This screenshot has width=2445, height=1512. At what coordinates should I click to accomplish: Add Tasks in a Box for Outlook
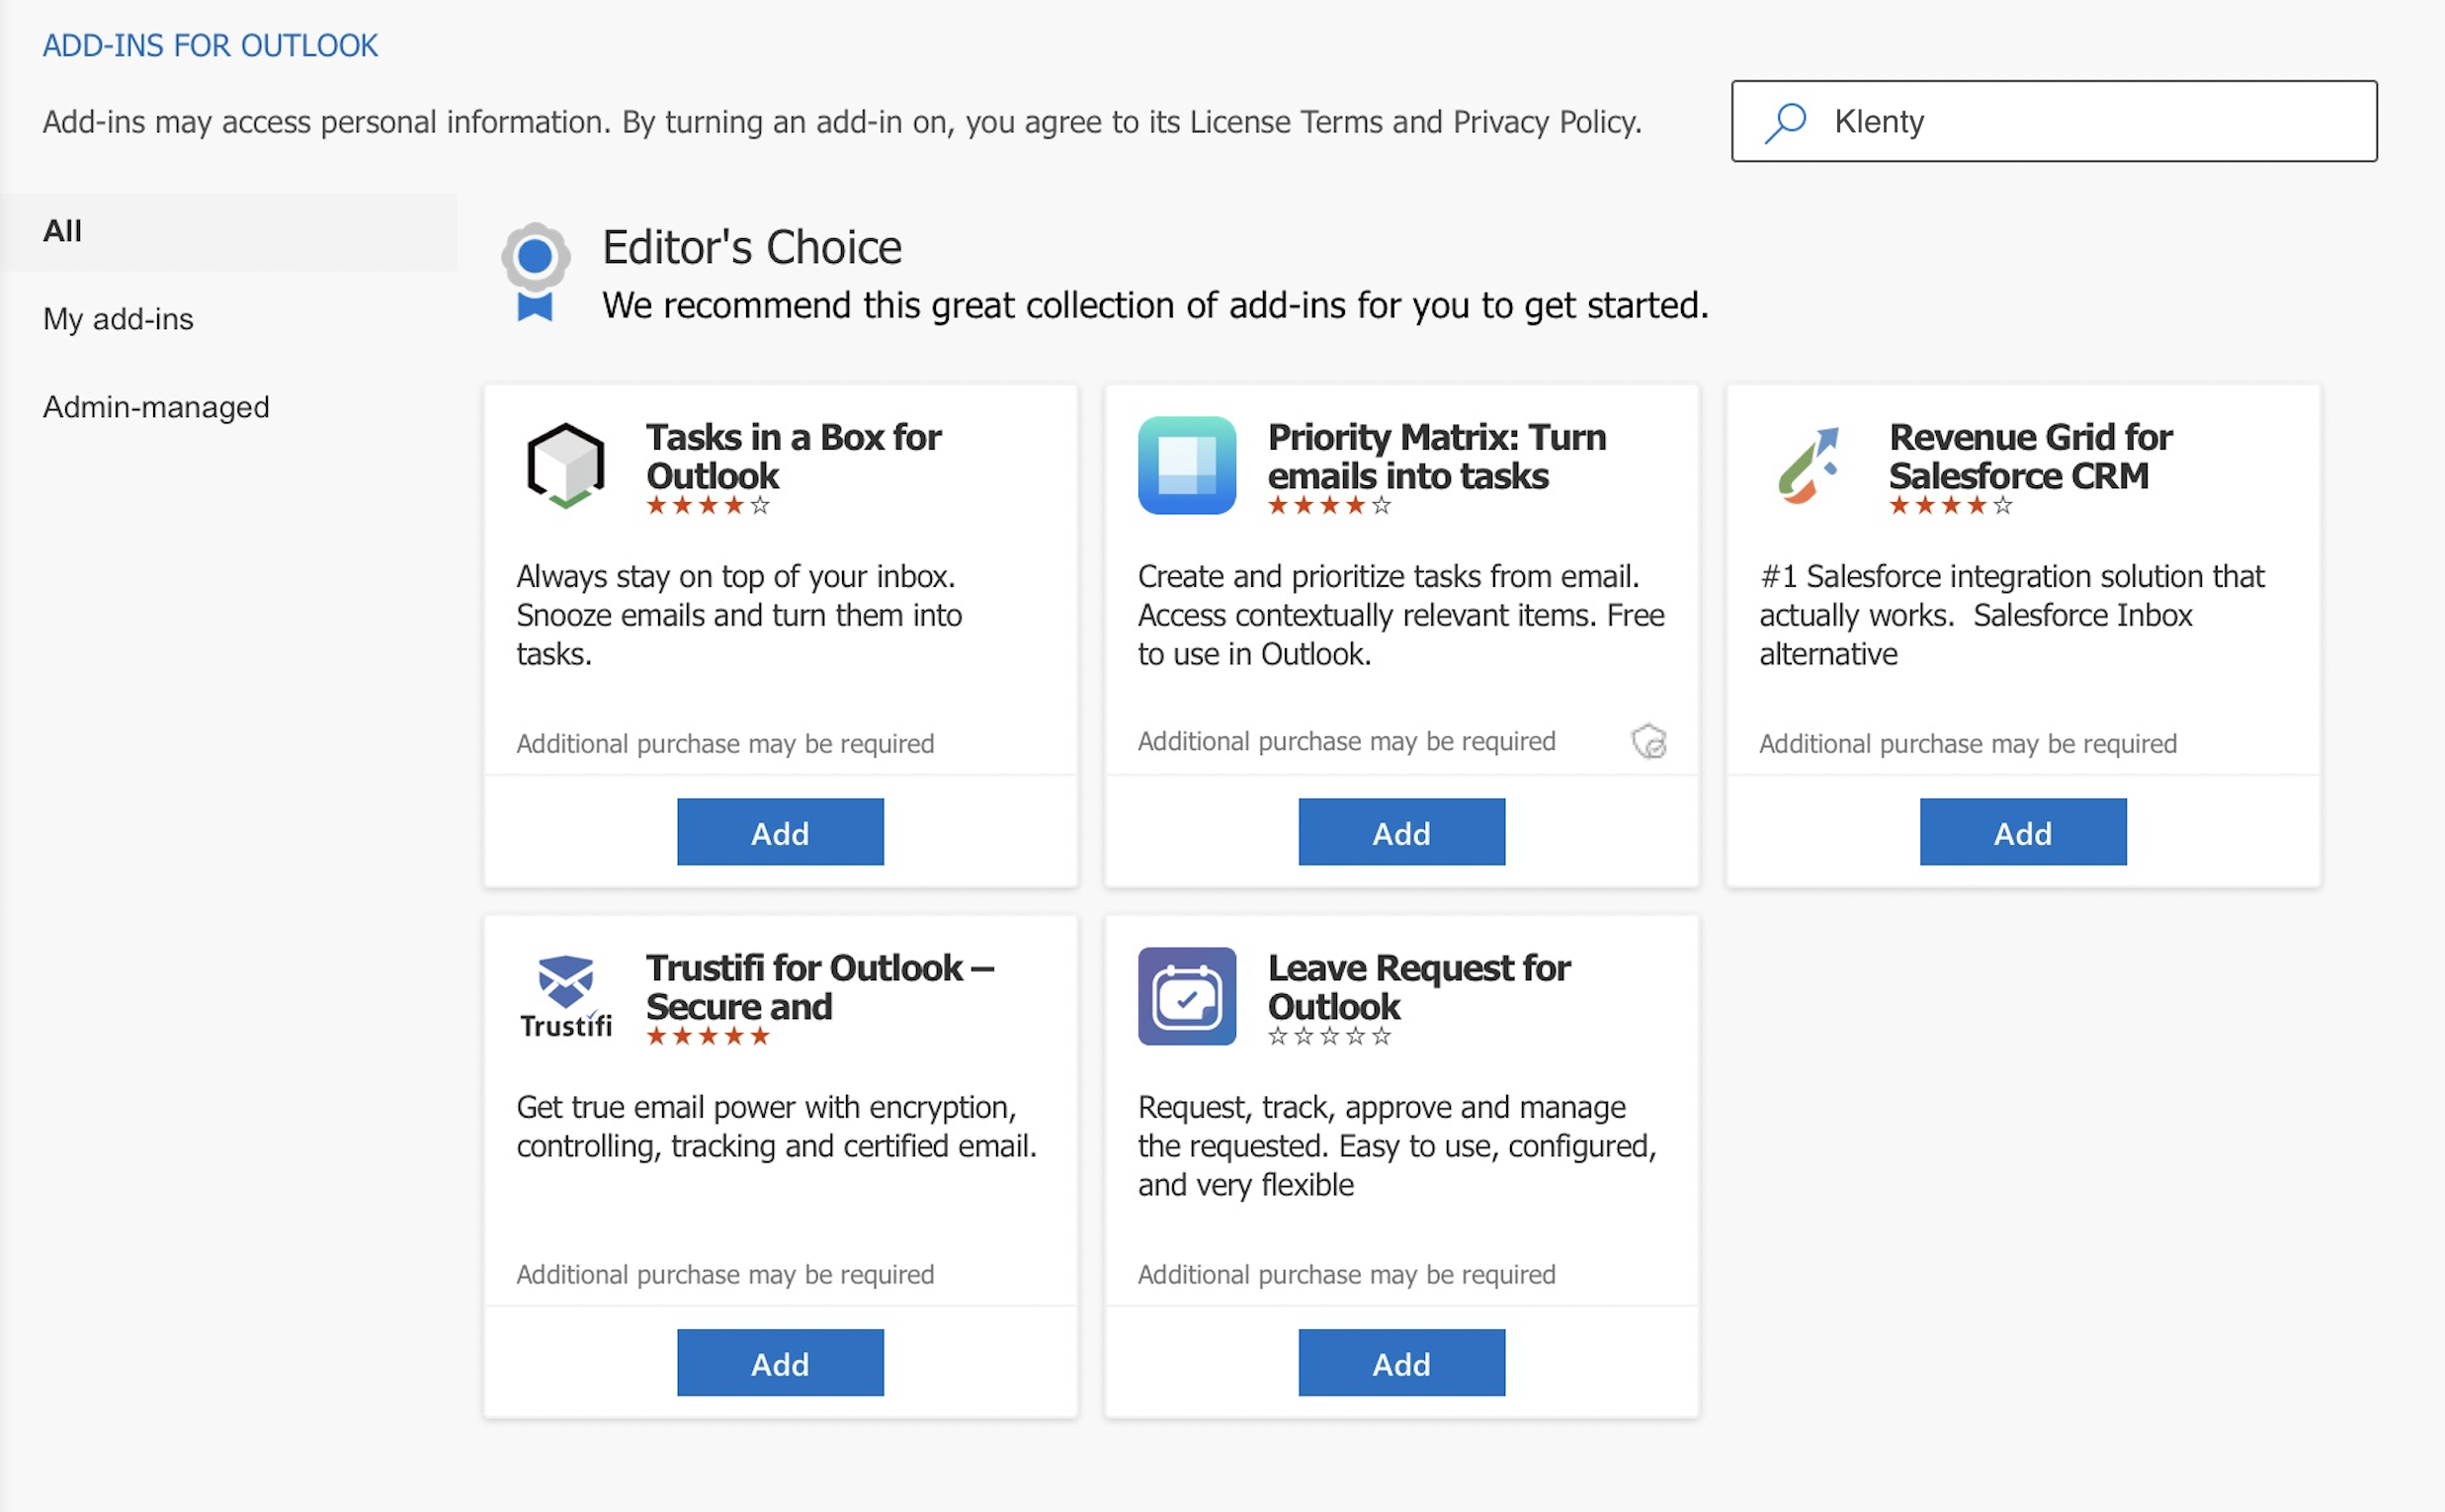[x=780, y=832]
